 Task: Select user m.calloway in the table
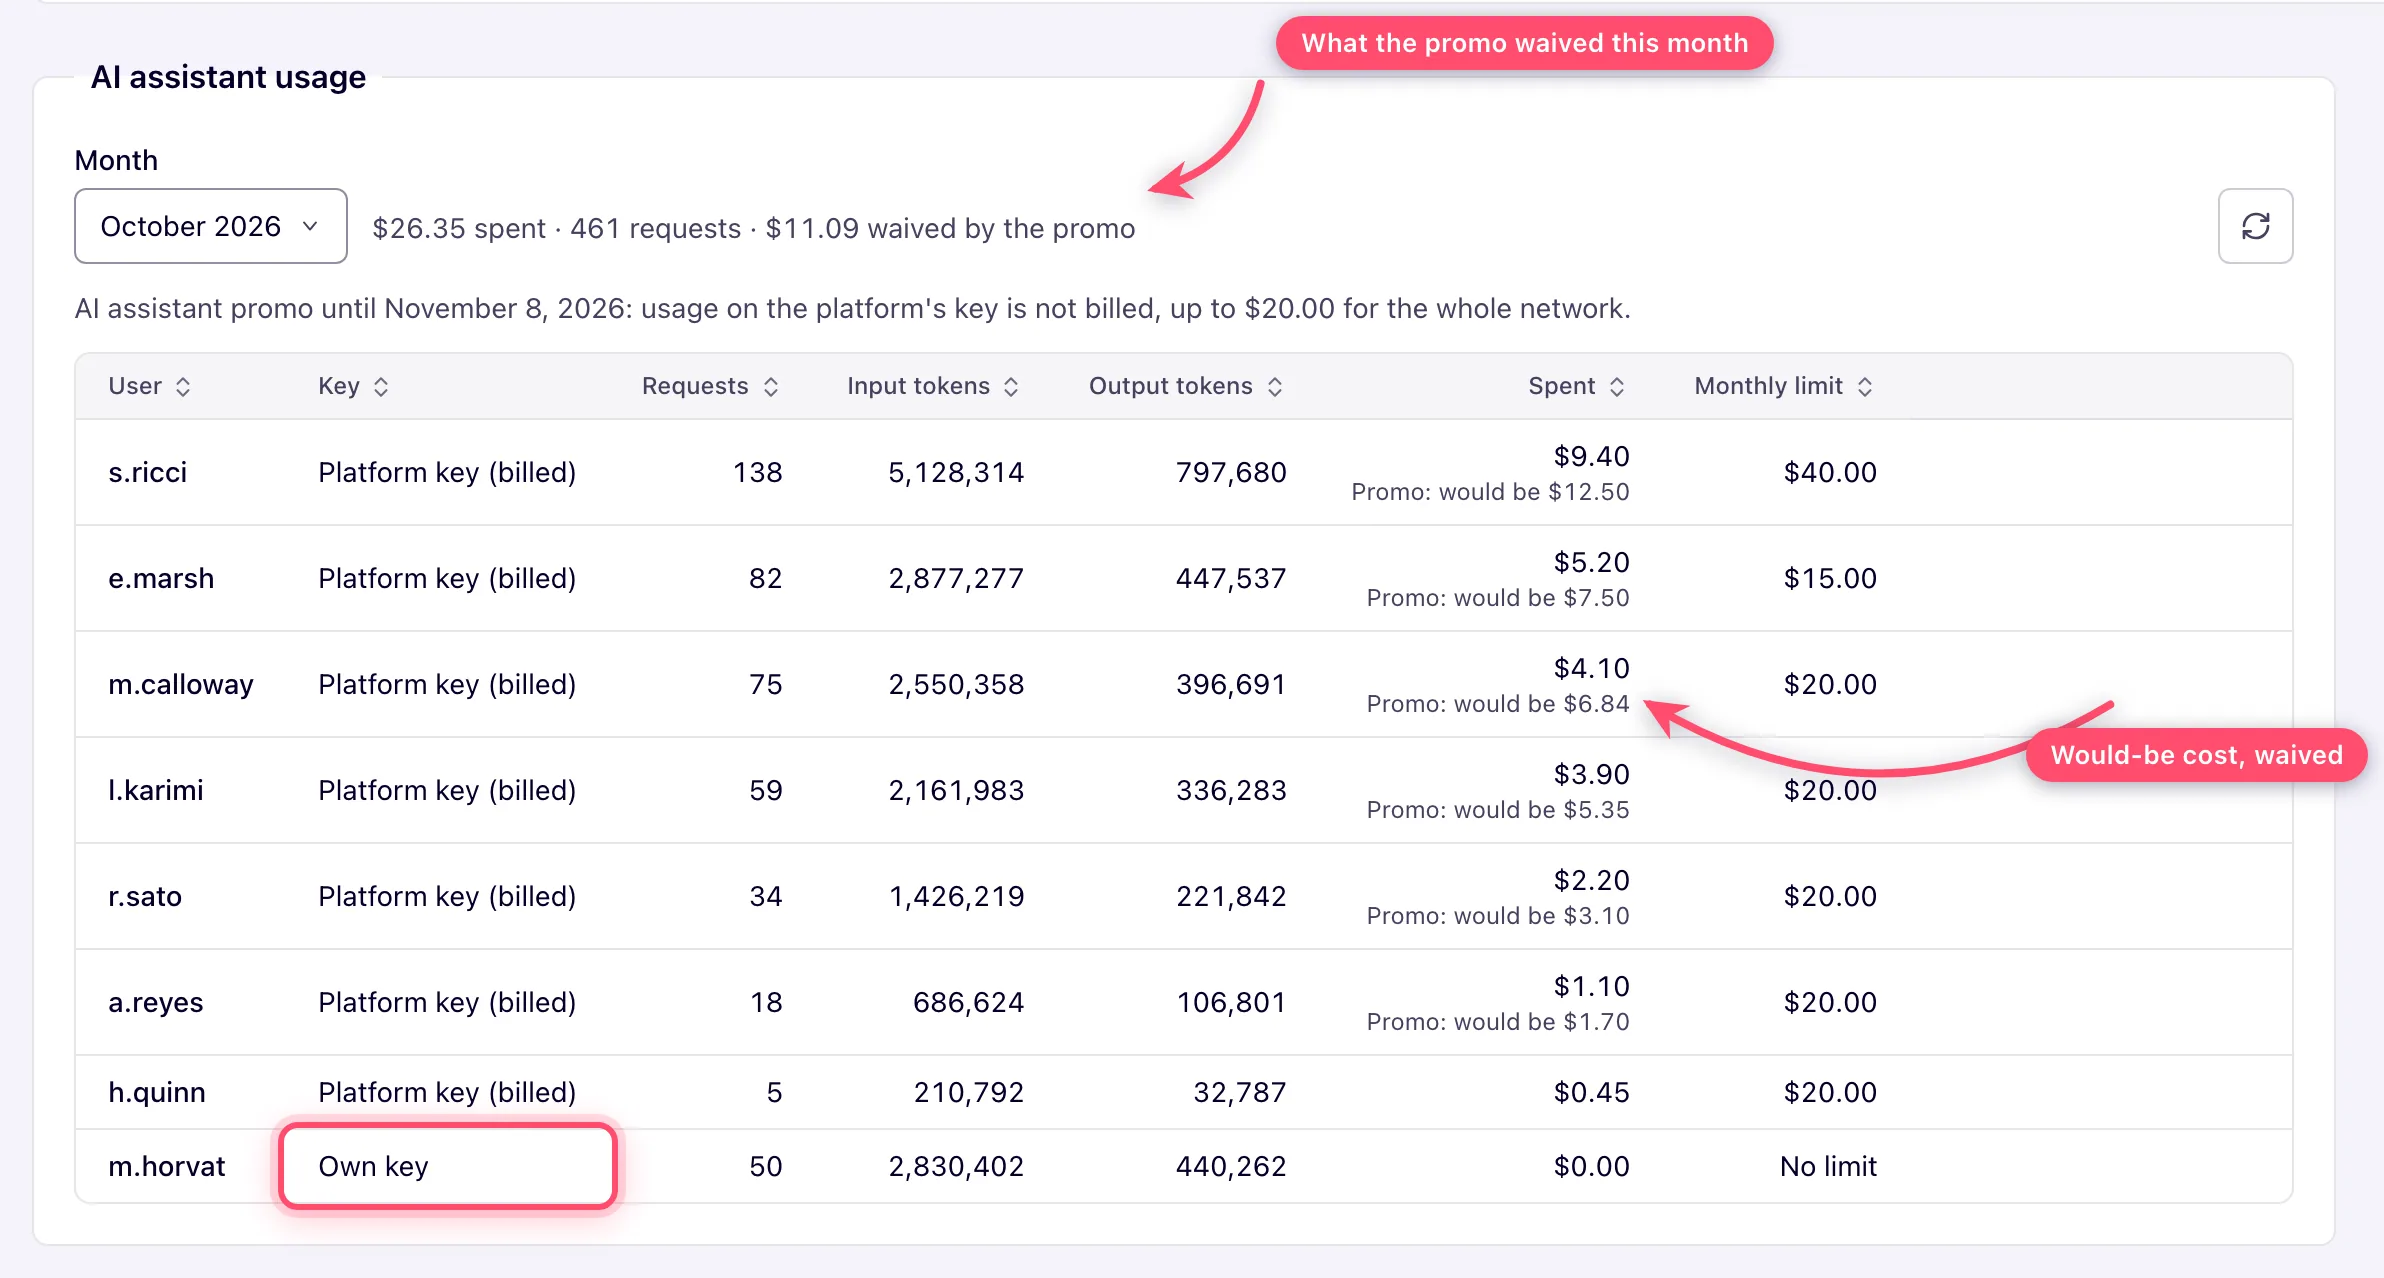[181, 684]
